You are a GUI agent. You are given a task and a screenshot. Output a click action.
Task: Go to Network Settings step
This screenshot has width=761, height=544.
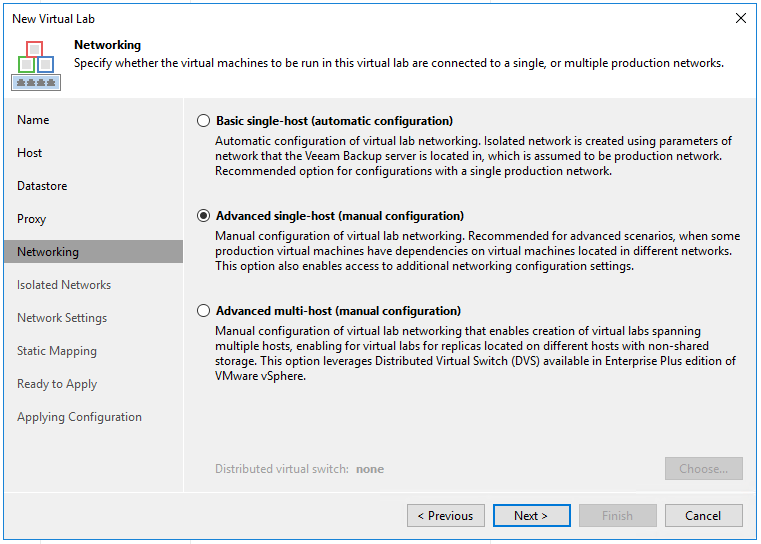point(62,318)
